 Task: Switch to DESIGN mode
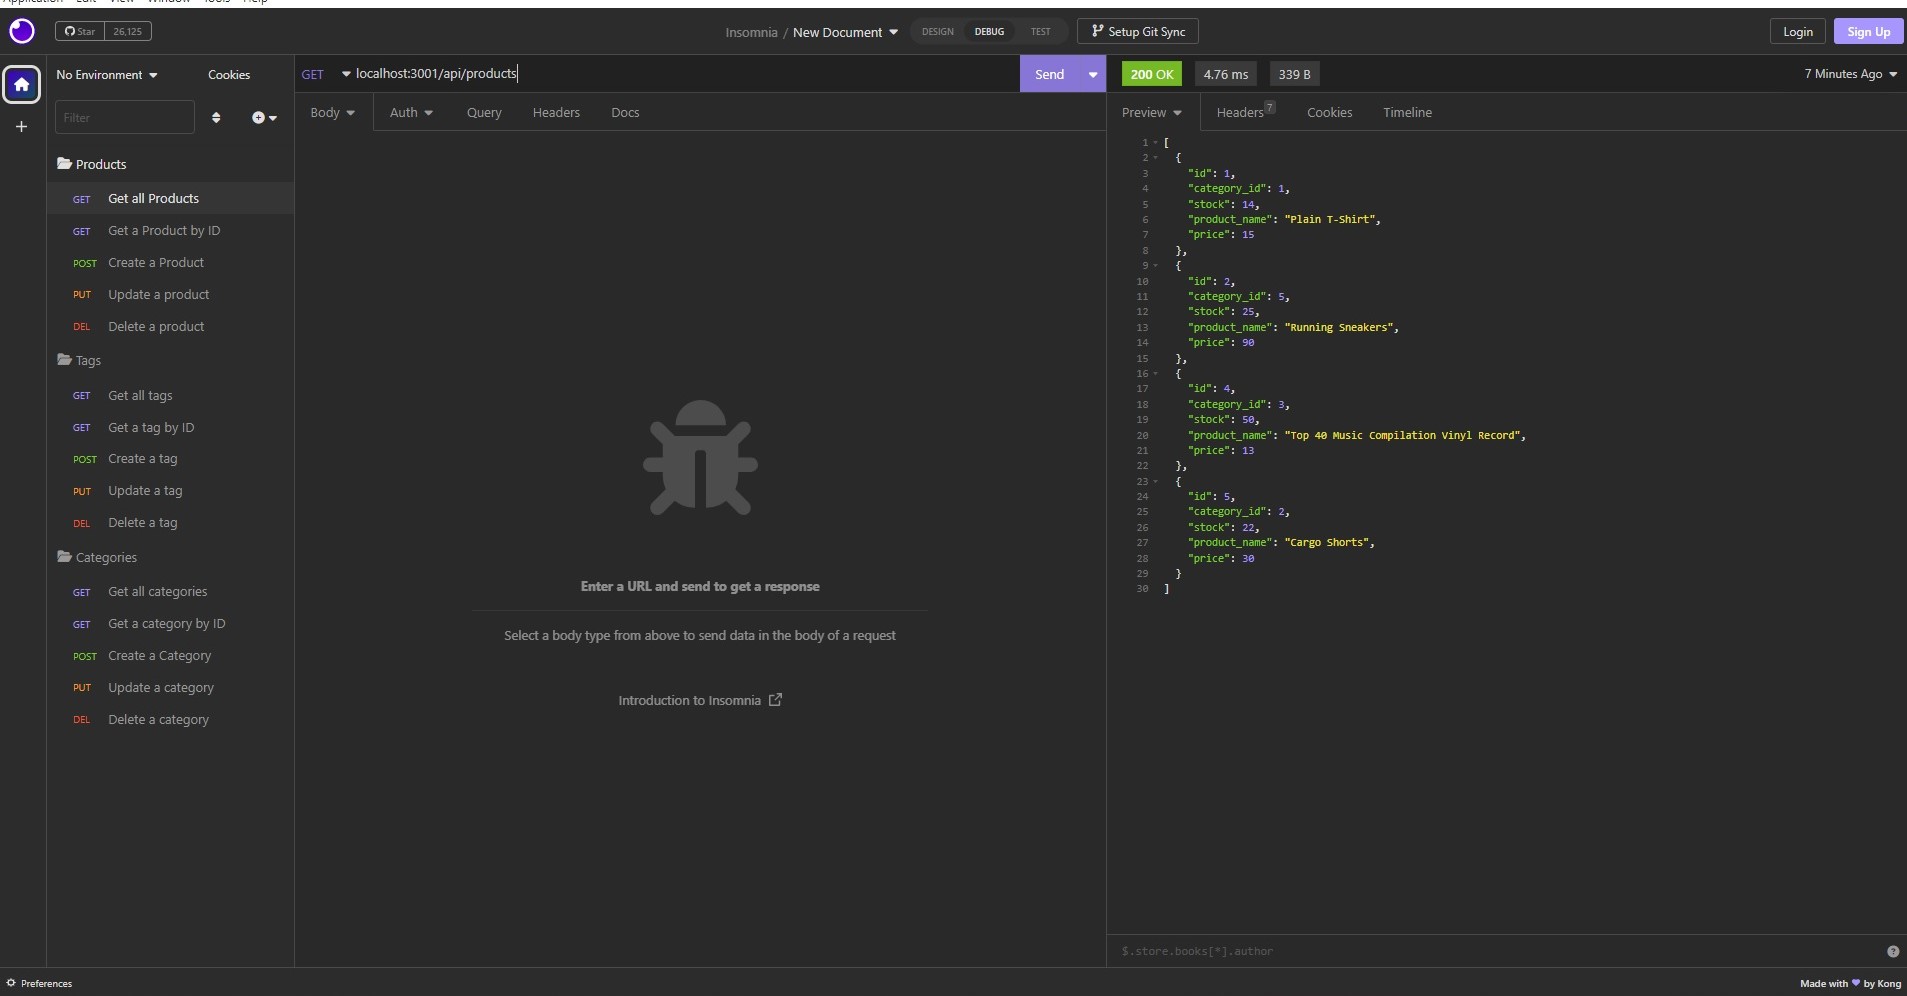coord(938,32)
